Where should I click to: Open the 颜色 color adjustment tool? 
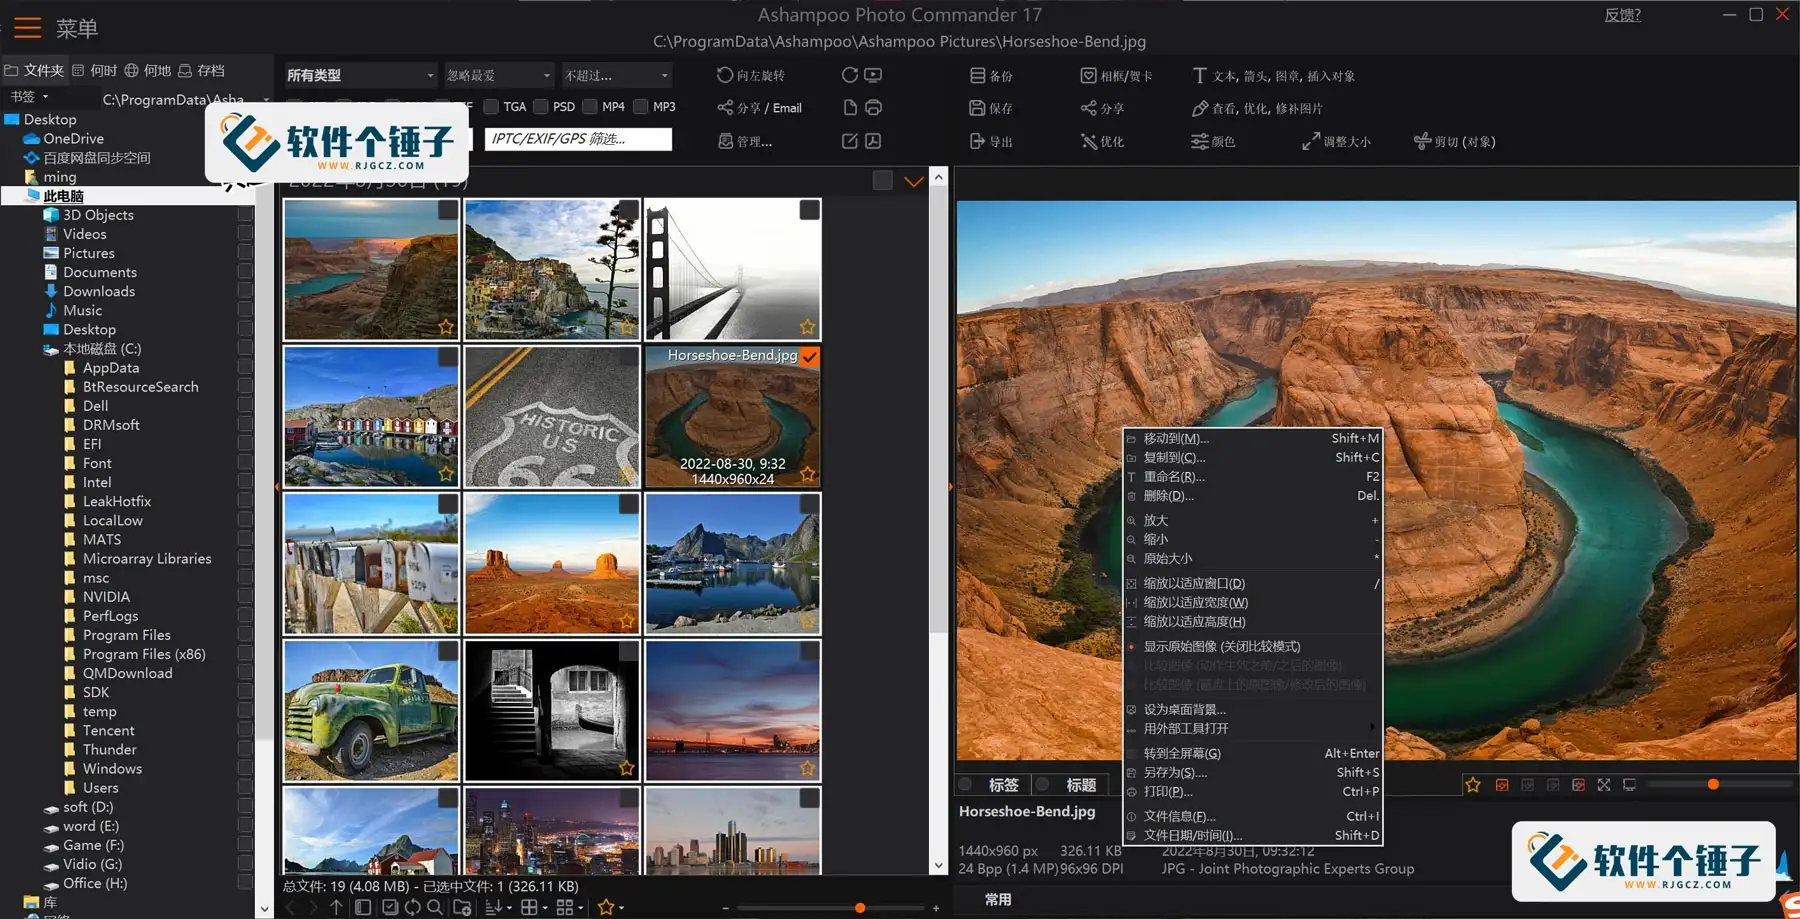pyautogui.click(x=1213, y=141)
